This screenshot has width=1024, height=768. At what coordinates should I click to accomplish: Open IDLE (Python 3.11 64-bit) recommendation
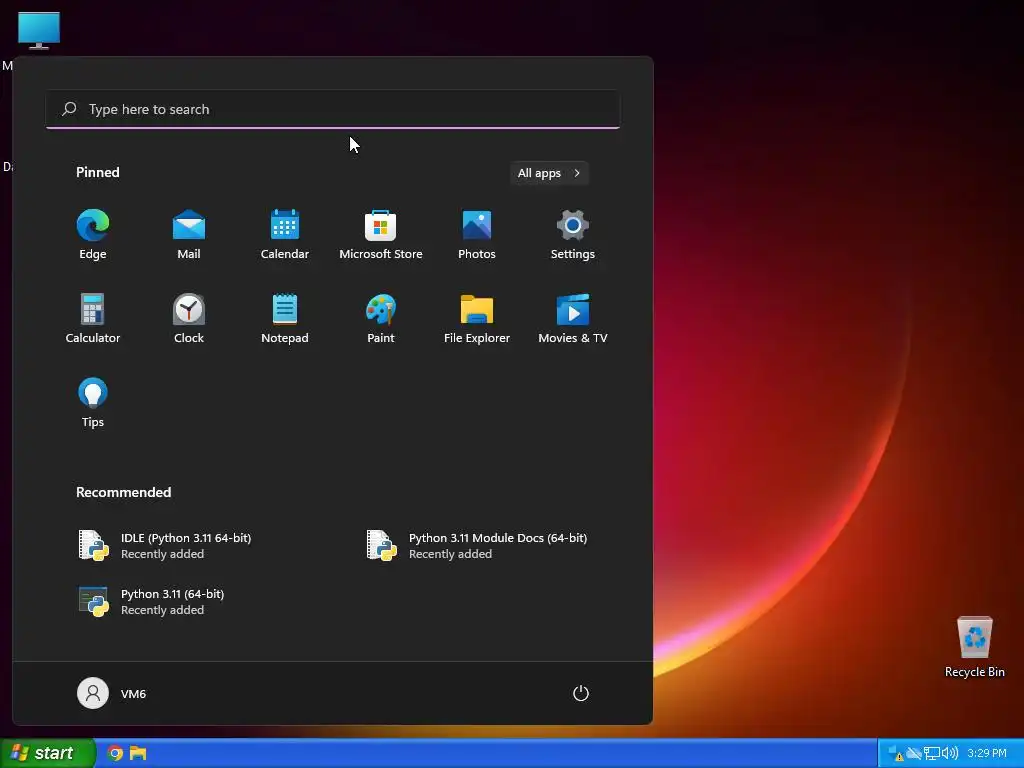click(165, 545)
